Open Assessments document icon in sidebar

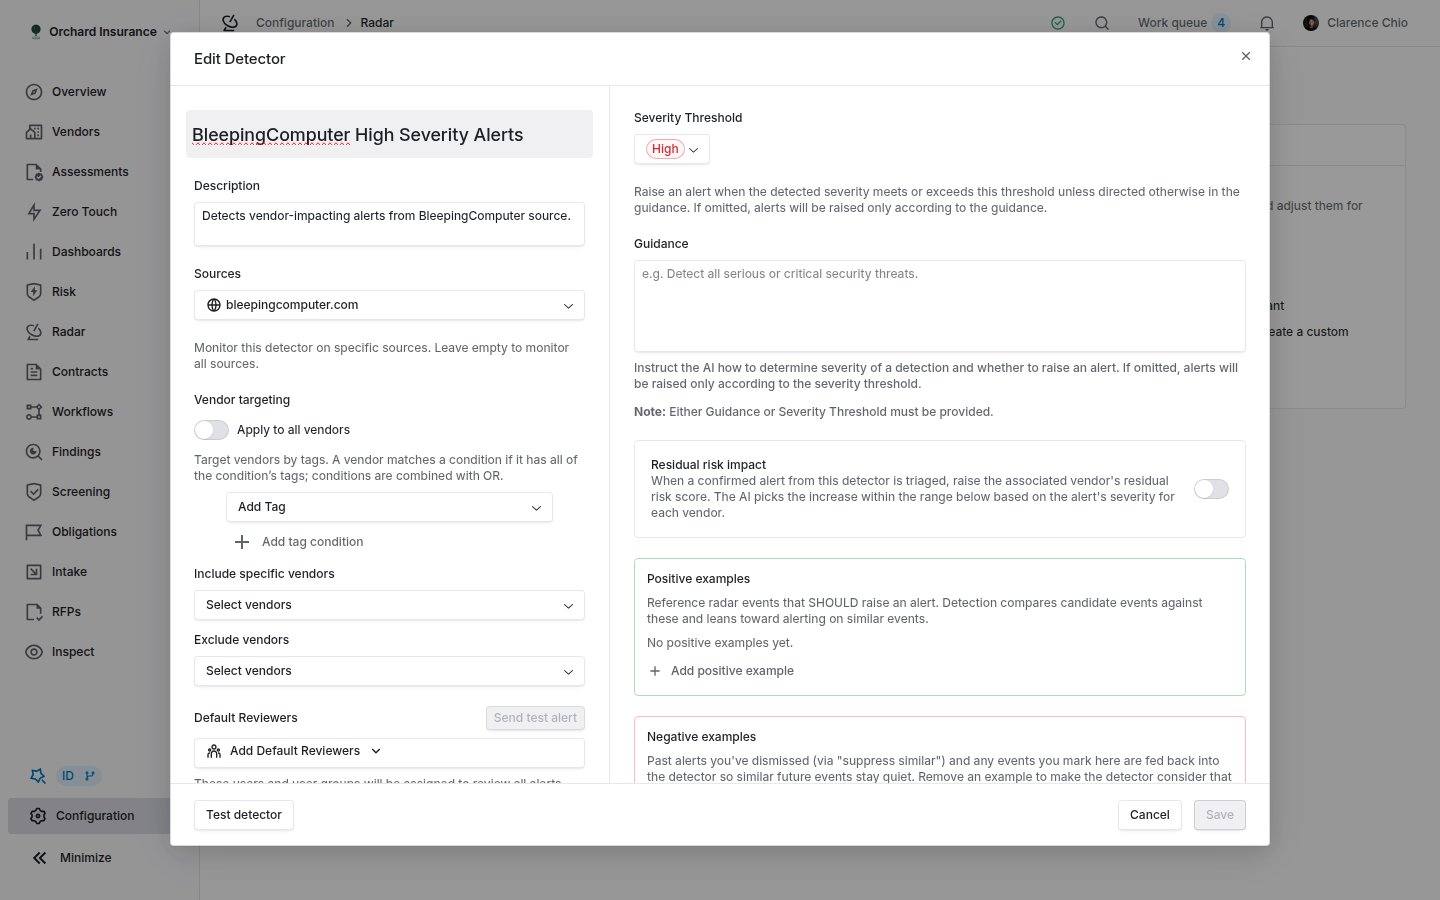pyautogui.click(x=34, y=172)
